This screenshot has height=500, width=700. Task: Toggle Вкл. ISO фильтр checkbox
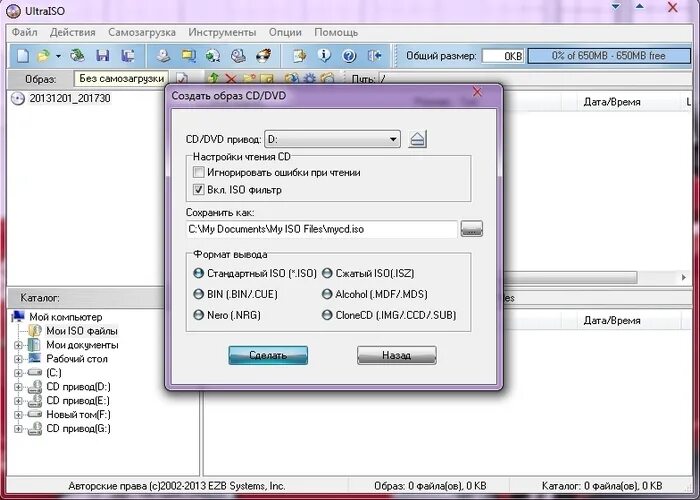(x=199, y=190)
